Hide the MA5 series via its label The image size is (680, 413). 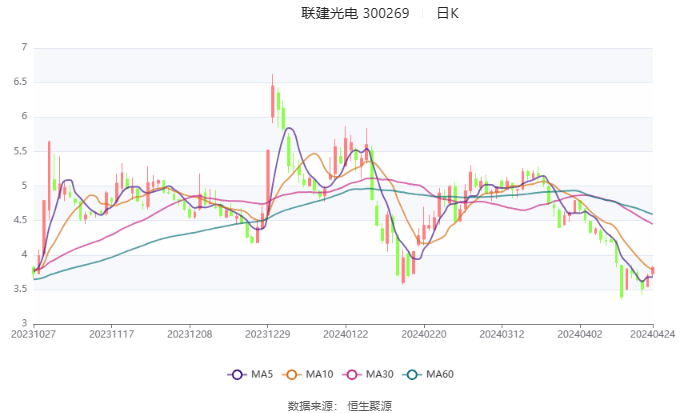262,374
